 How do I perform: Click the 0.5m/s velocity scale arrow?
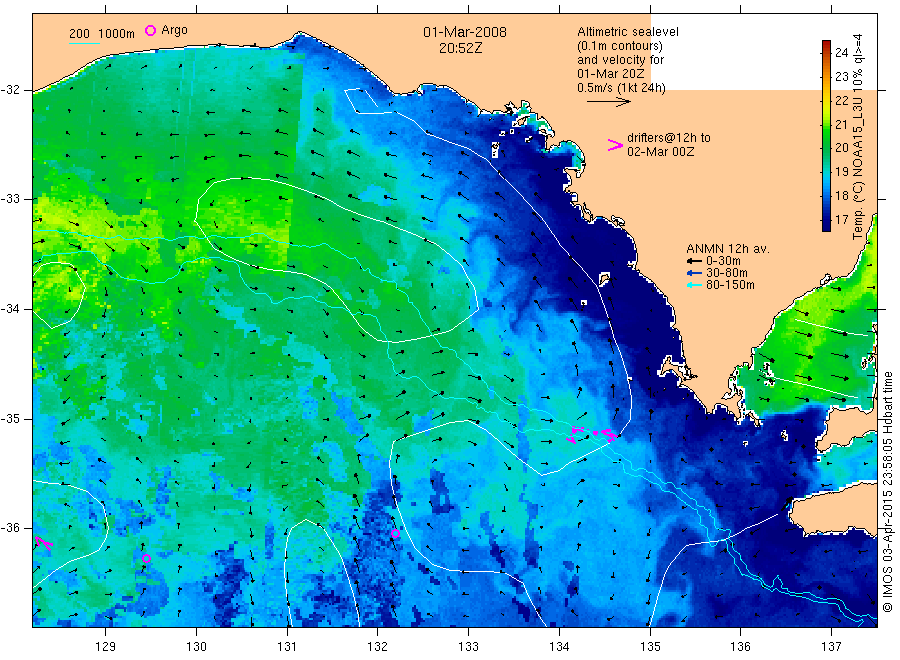[x=608, y=102]
